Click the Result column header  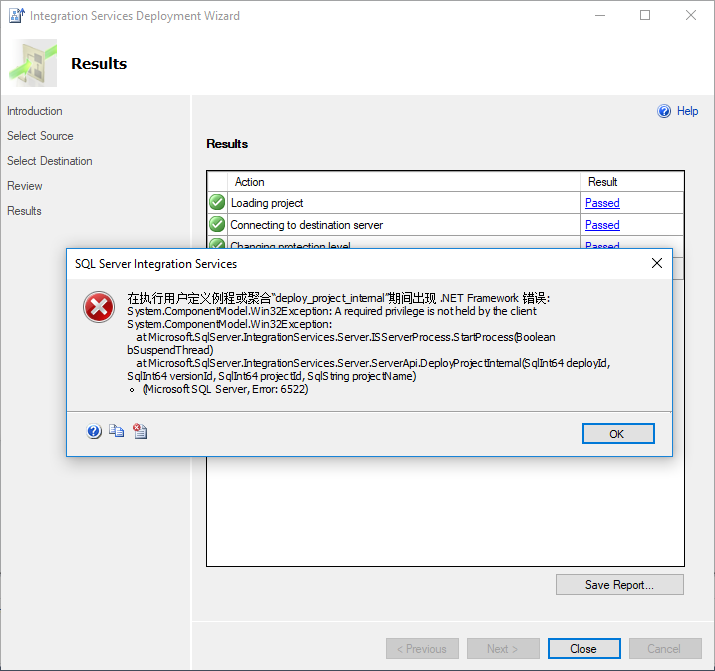tap(603, 182)
